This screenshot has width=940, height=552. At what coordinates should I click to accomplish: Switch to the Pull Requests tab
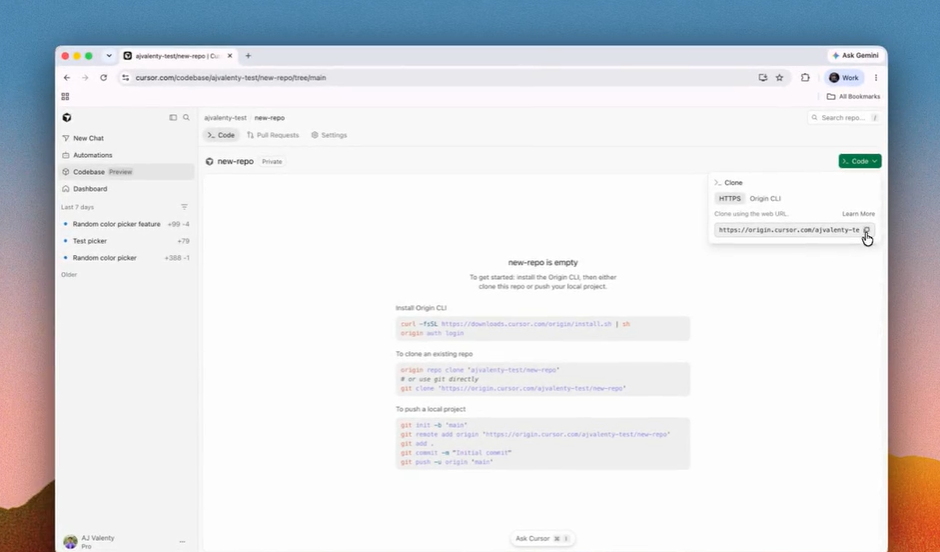(x=273, y=135)
